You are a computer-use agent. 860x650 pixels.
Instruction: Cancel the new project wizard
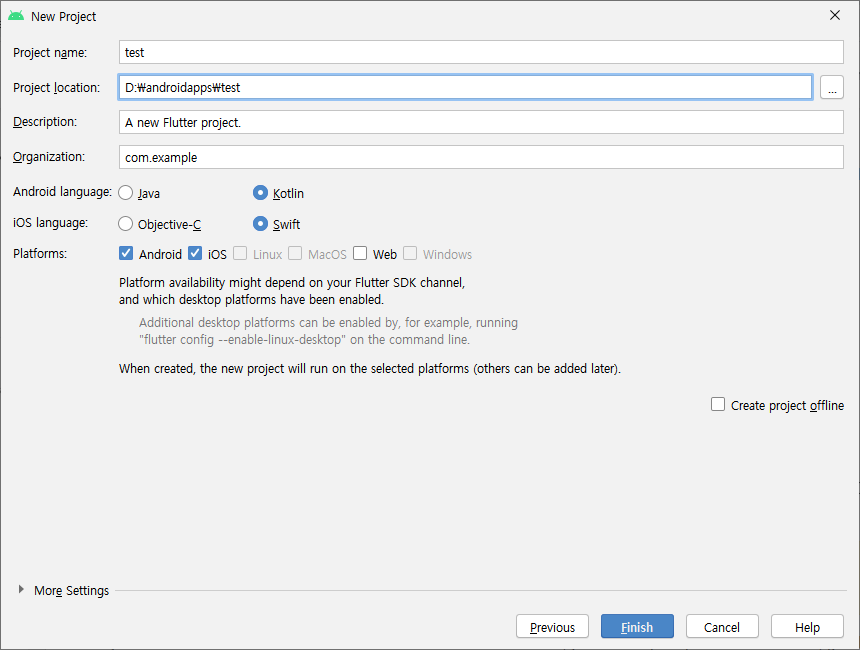tap(722, 626)
